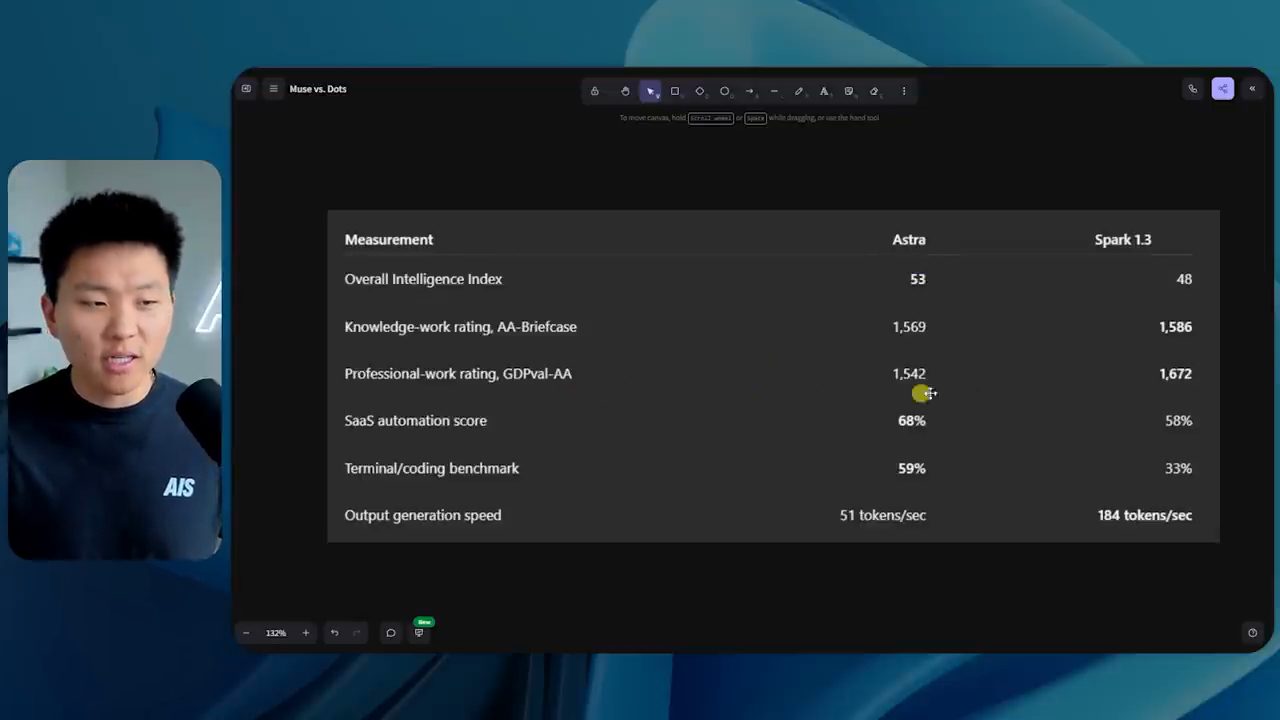Select the Diamond shape tool
1280x720 pixels.
coord(700,91)
